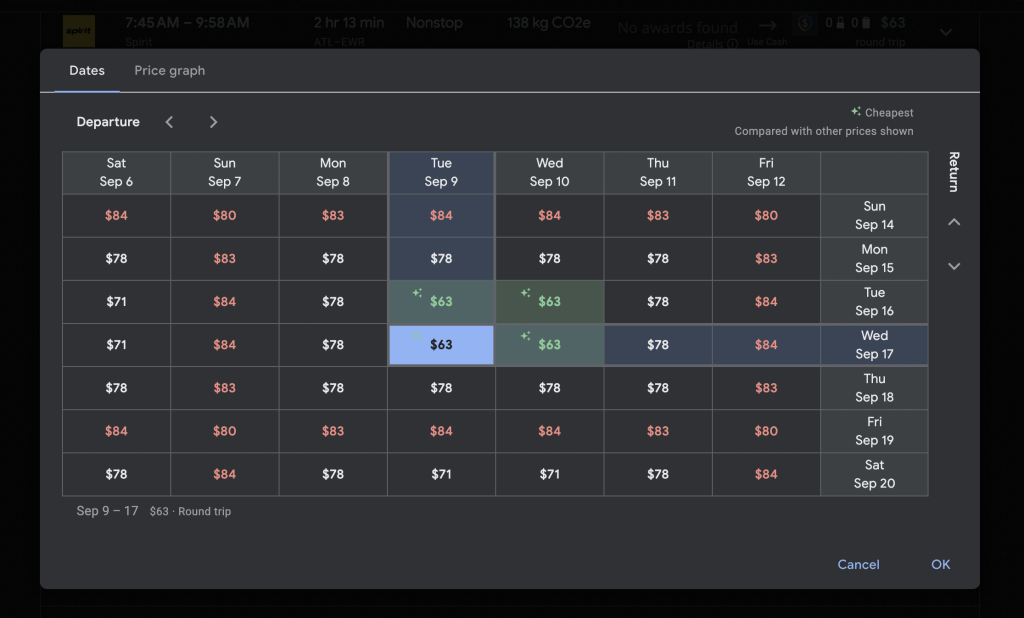This screenshot has width=1024, height=618.
Task: Select $71 fare departing Sep 10 returning Sep 20
Action: coord(549,474)
